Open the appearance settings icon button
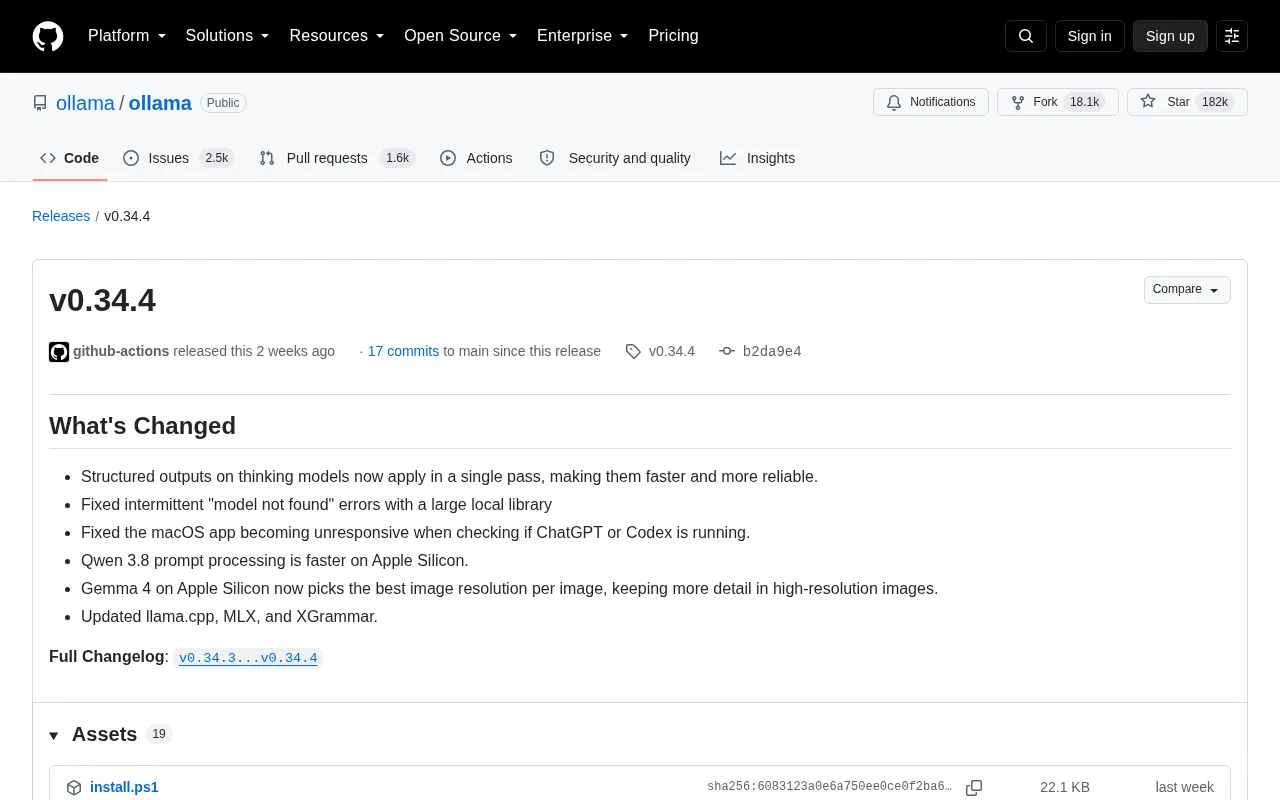Screen dimensions: 1280x800 [1232, 36]
